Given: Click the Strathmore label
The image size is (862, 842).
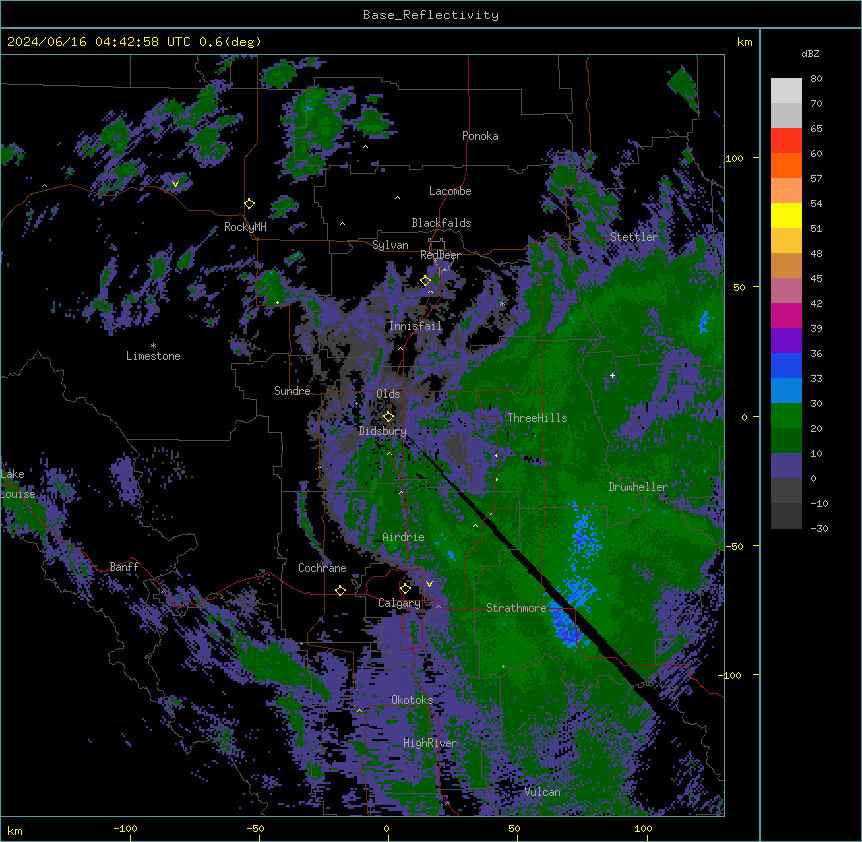Looking at the screenshot, I should coord(516,608).
